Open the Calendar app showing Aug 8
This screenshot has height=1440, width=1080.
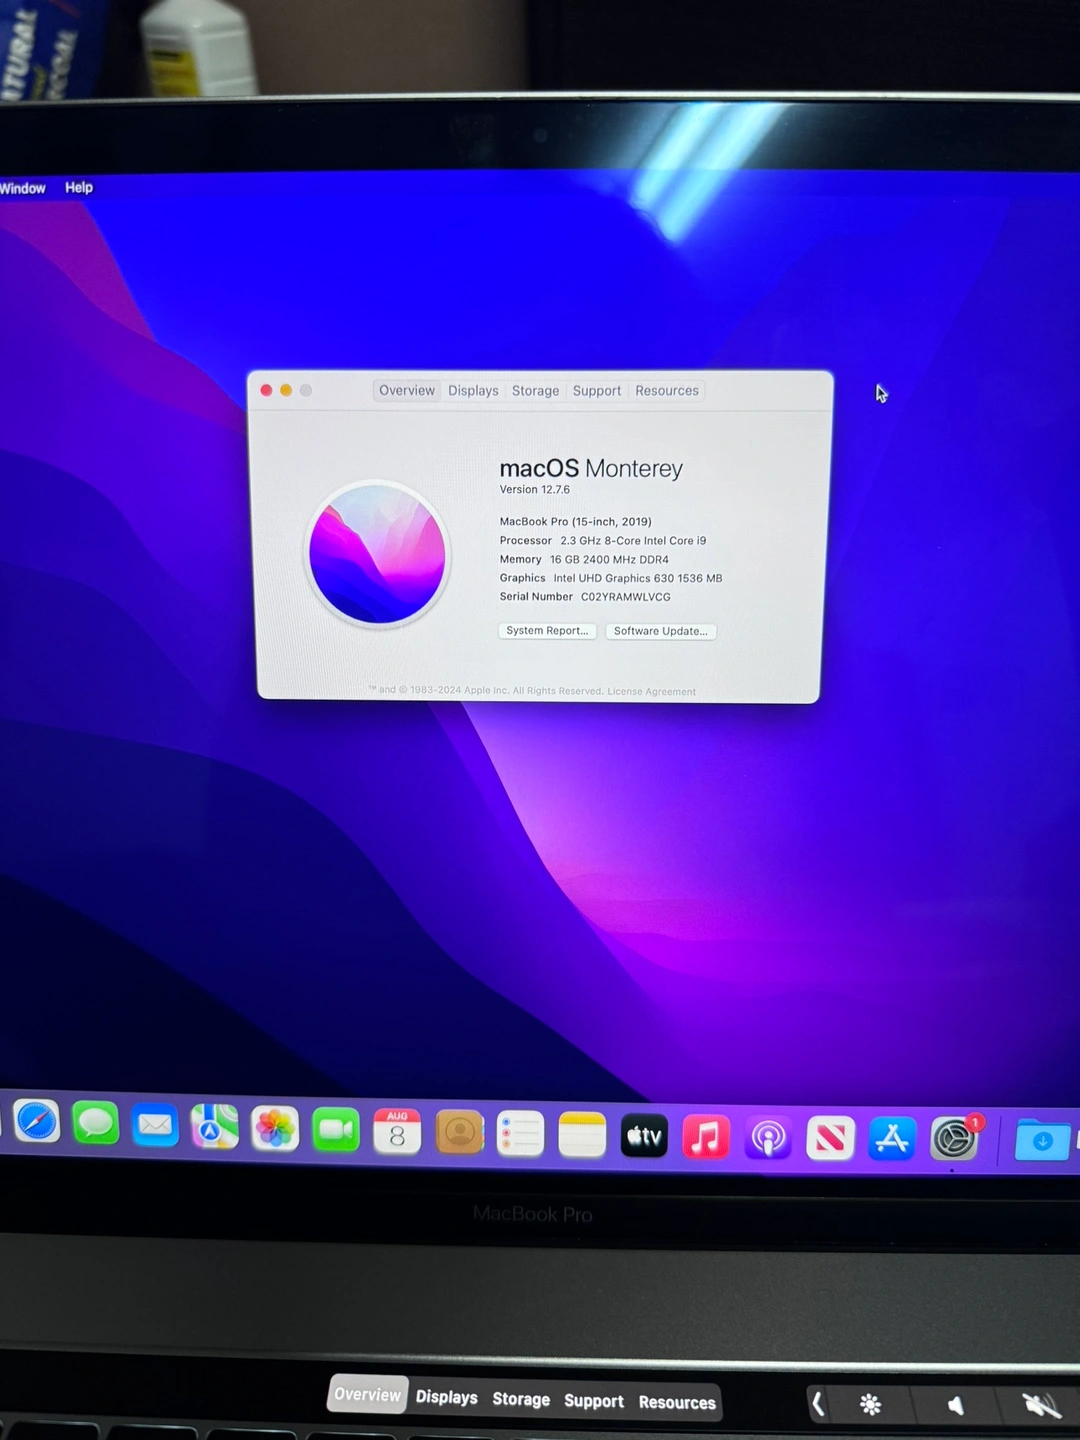[397, 1132]
